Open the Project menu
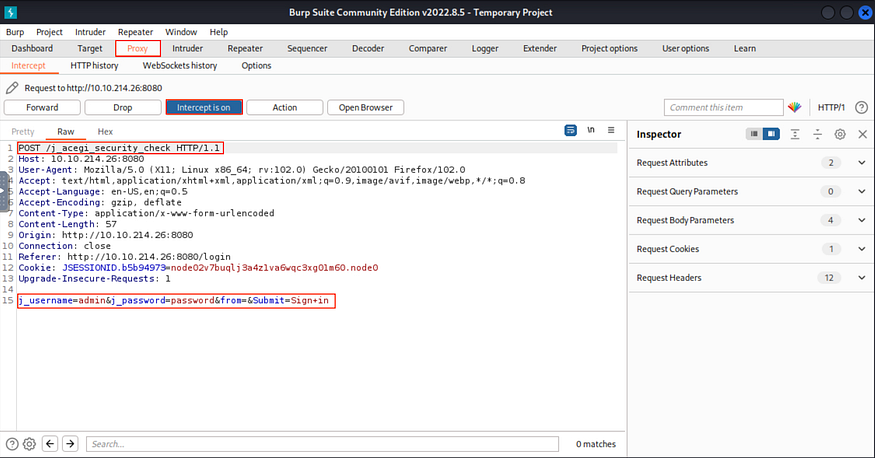 click(49, 32)
